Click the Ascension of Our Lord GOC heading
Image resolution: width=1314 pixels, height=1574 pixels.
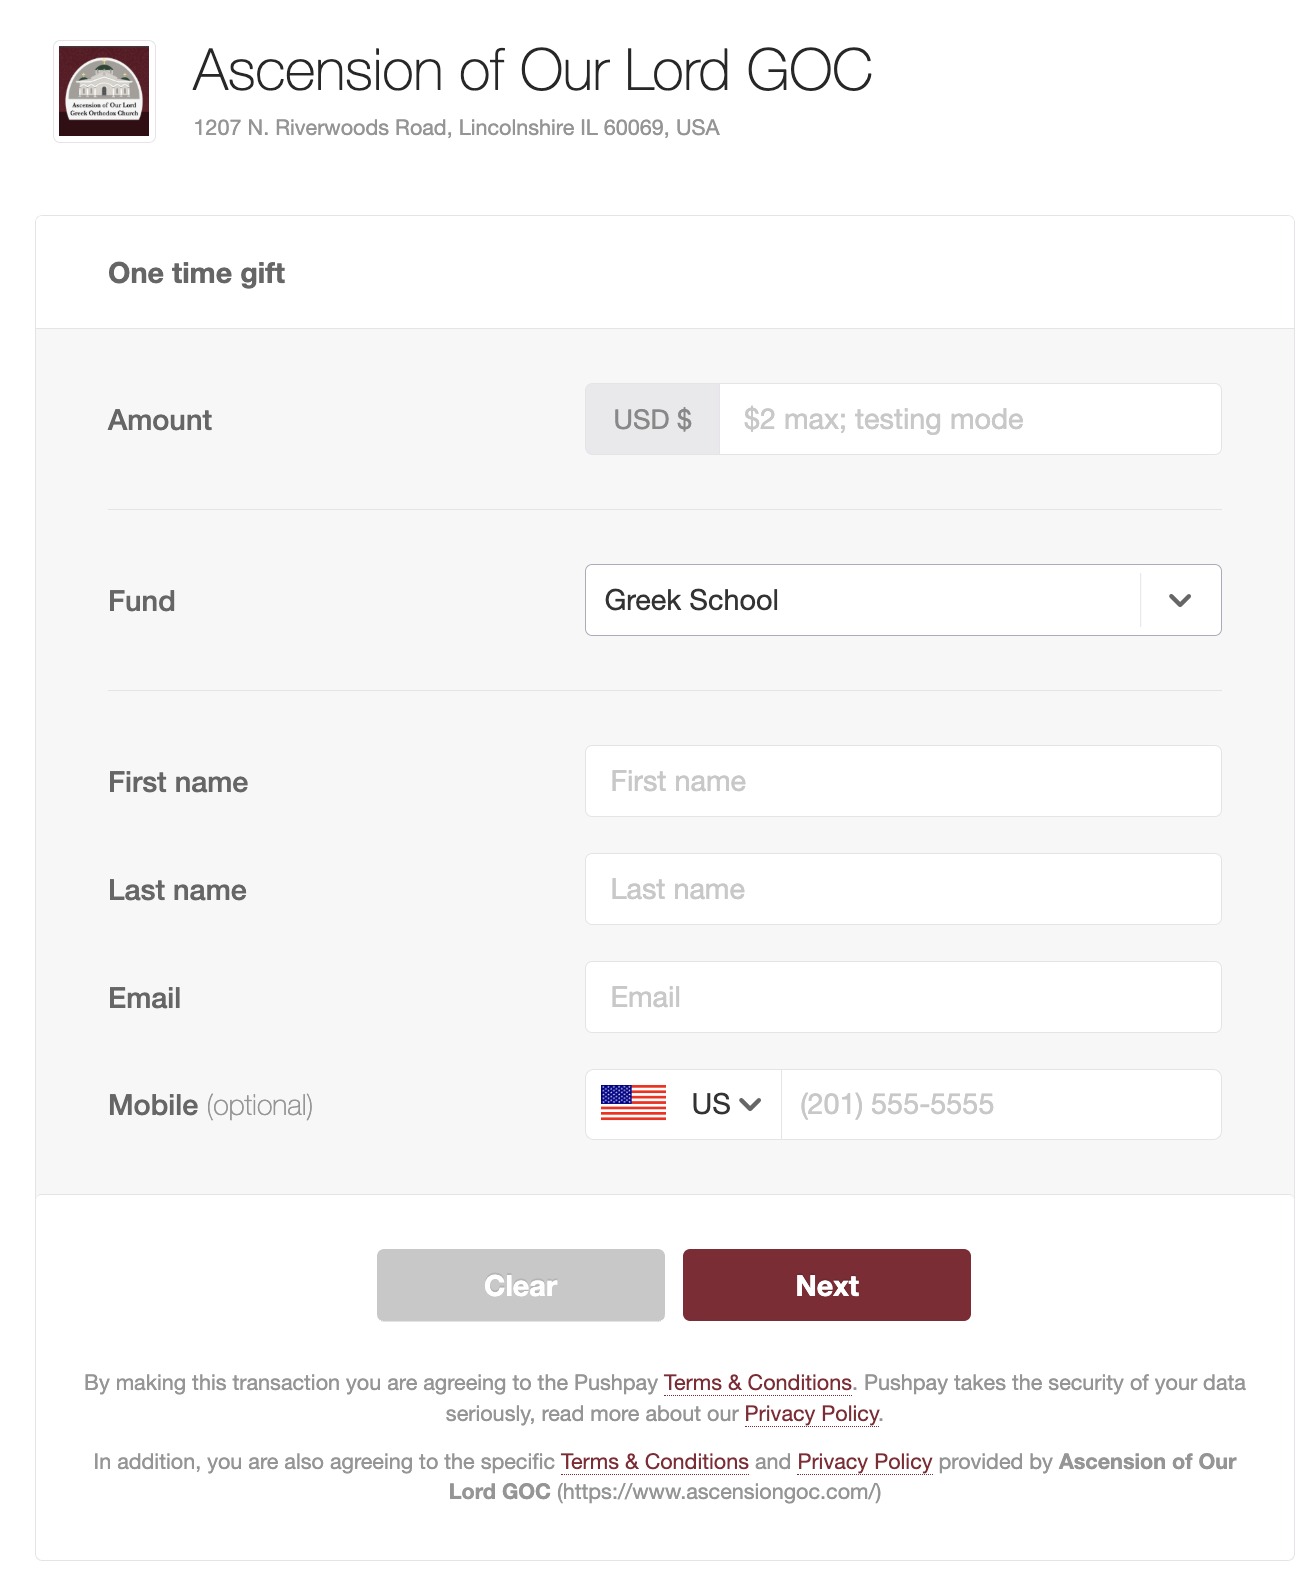(532, 71)
